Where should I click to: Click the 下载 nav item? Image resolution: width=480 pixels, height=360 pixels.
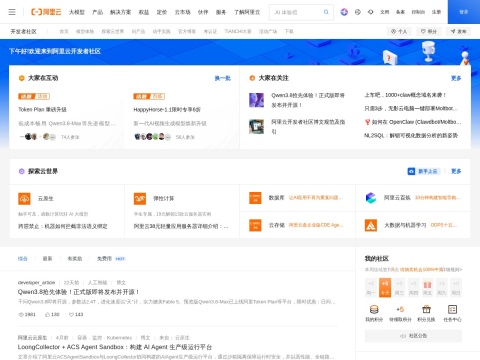pos(289,31)
